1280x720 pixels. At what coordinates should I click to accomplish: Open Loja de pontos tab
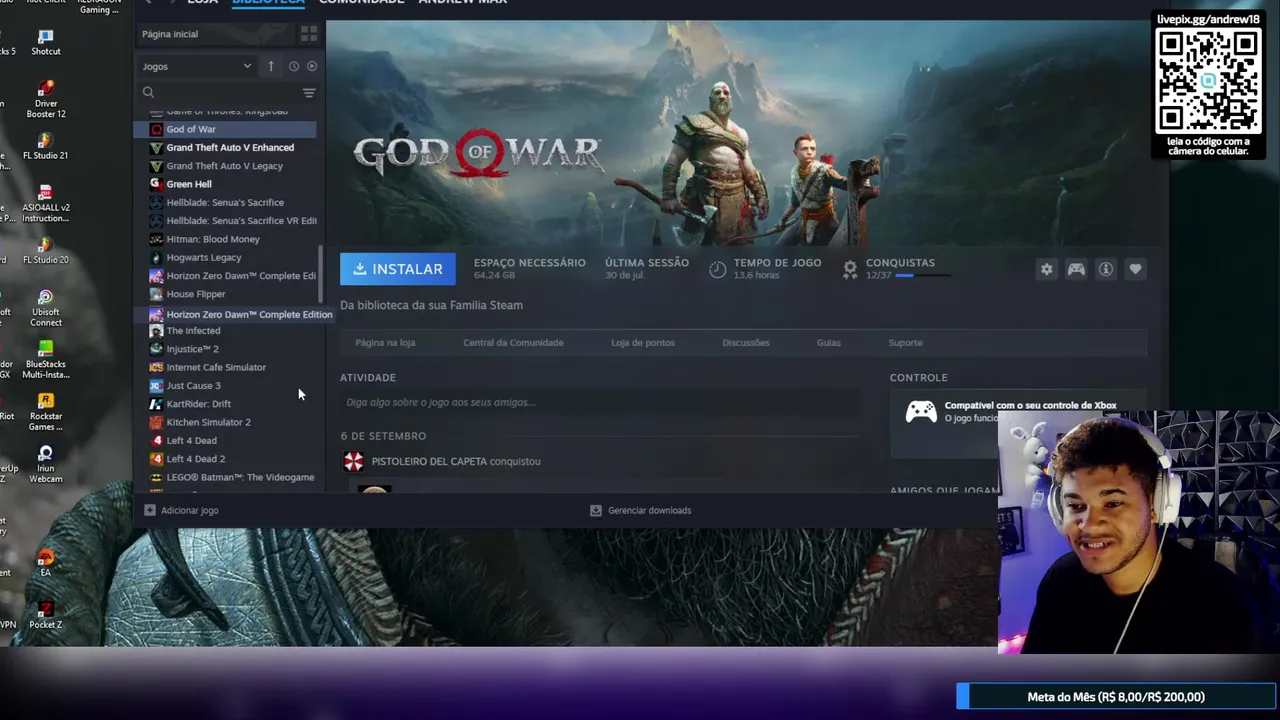point(643,343)
